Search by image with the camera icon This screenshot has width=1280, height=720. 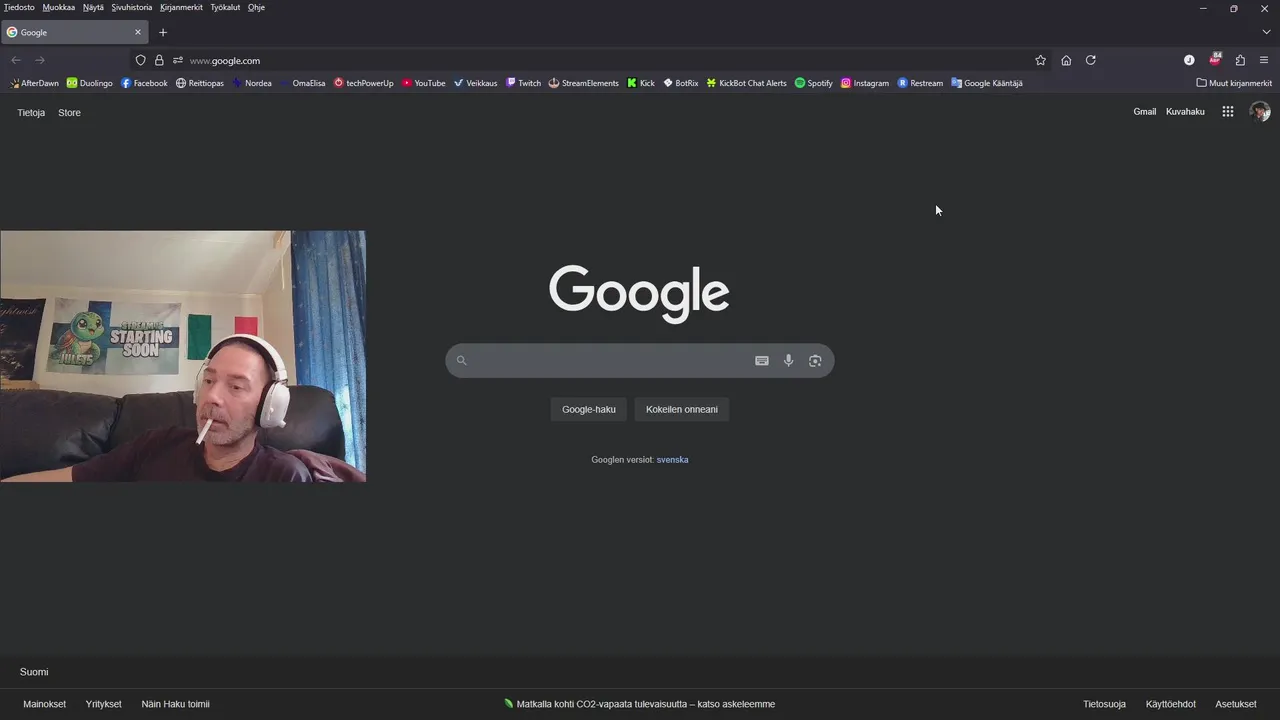(815, 361)
